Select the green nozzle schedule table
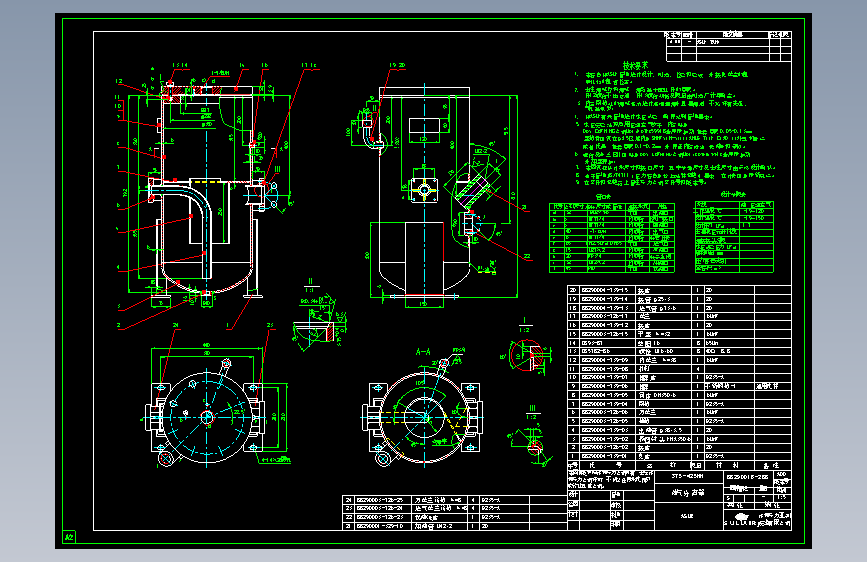The height and width of the screenshot is (562, 867). 612,238
